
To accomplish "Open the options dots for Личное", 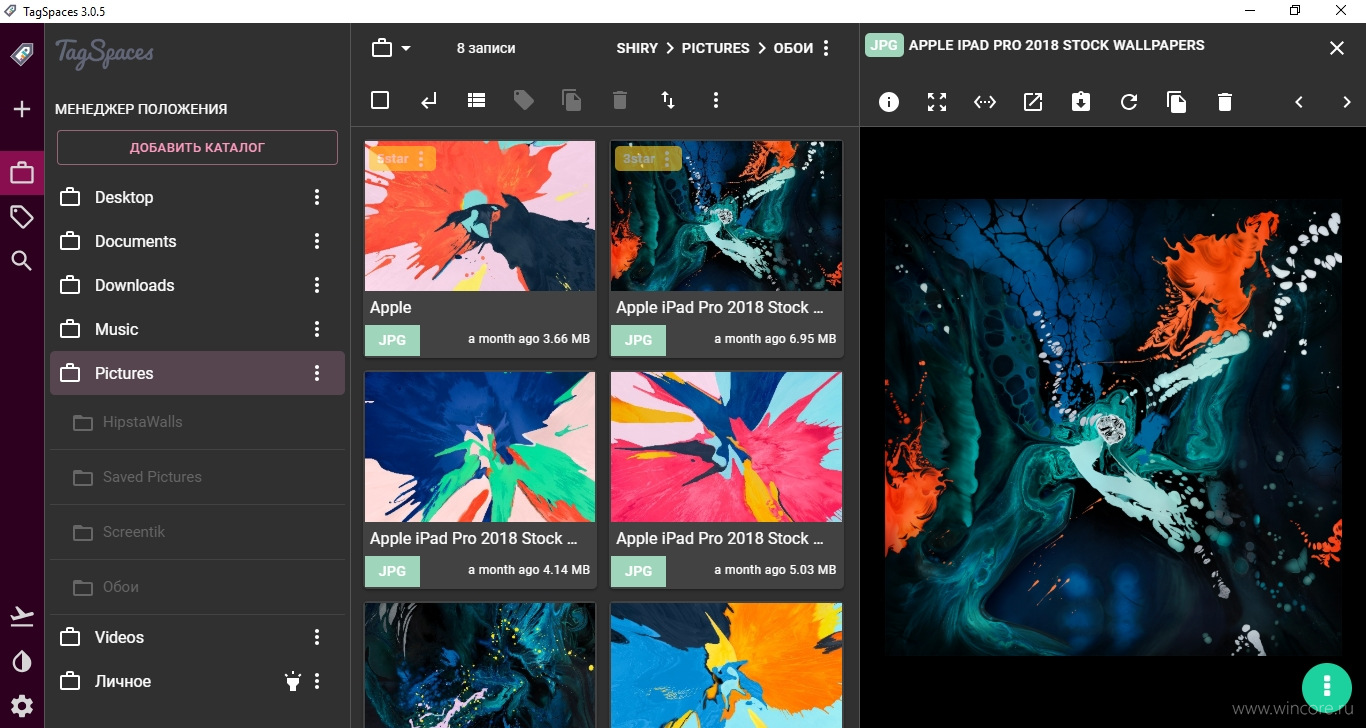I will pyautogui.click(x=317, y=681).
